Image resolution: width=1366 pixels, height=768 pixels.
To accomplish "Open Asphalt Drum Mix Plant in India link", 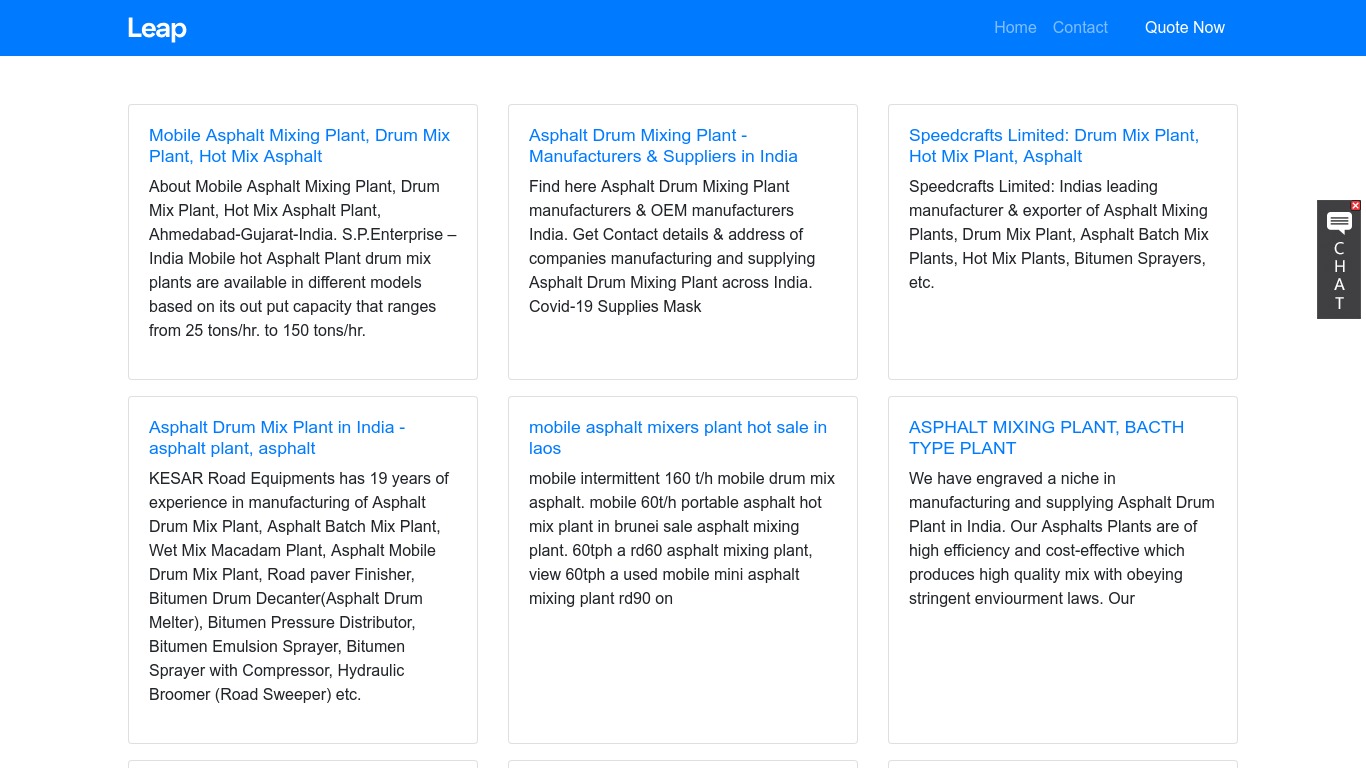I will [x=276, y=438].
